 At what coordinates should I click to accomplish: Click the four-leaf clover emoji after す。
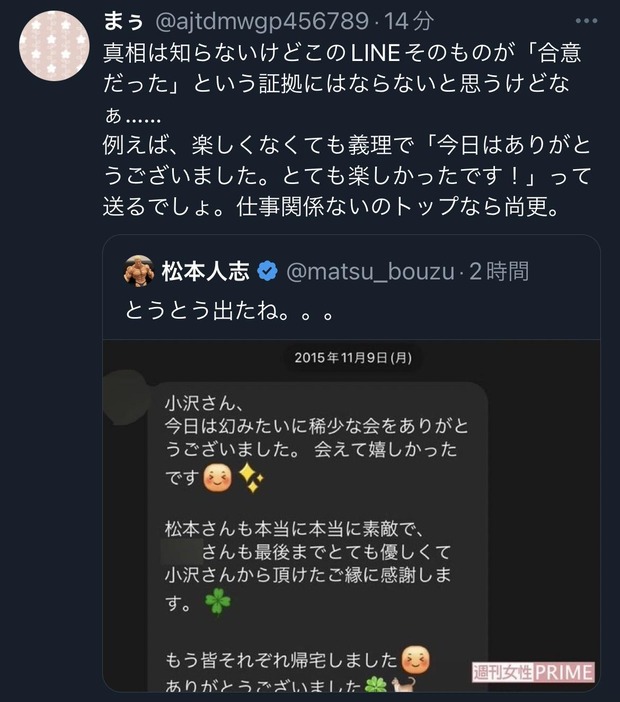pos(216,603)
